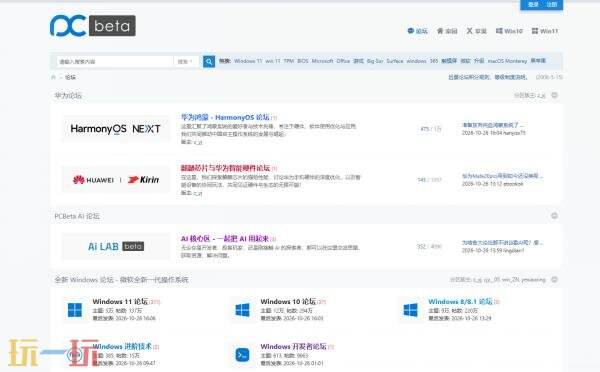Open the 麒麟芯片与华为智能硬件论坛 link
Viewport: 600px width, 372px height.
click(x=225, y=168)
